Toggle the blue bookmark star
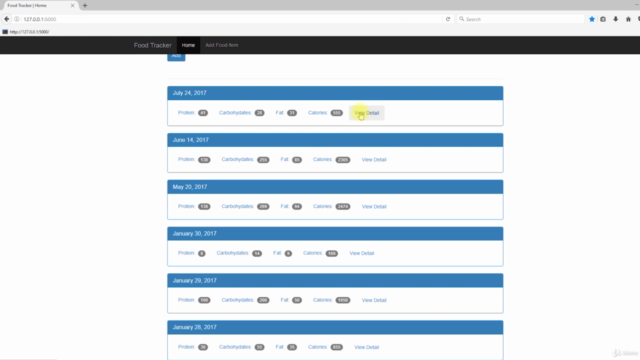 coord(591,19)
